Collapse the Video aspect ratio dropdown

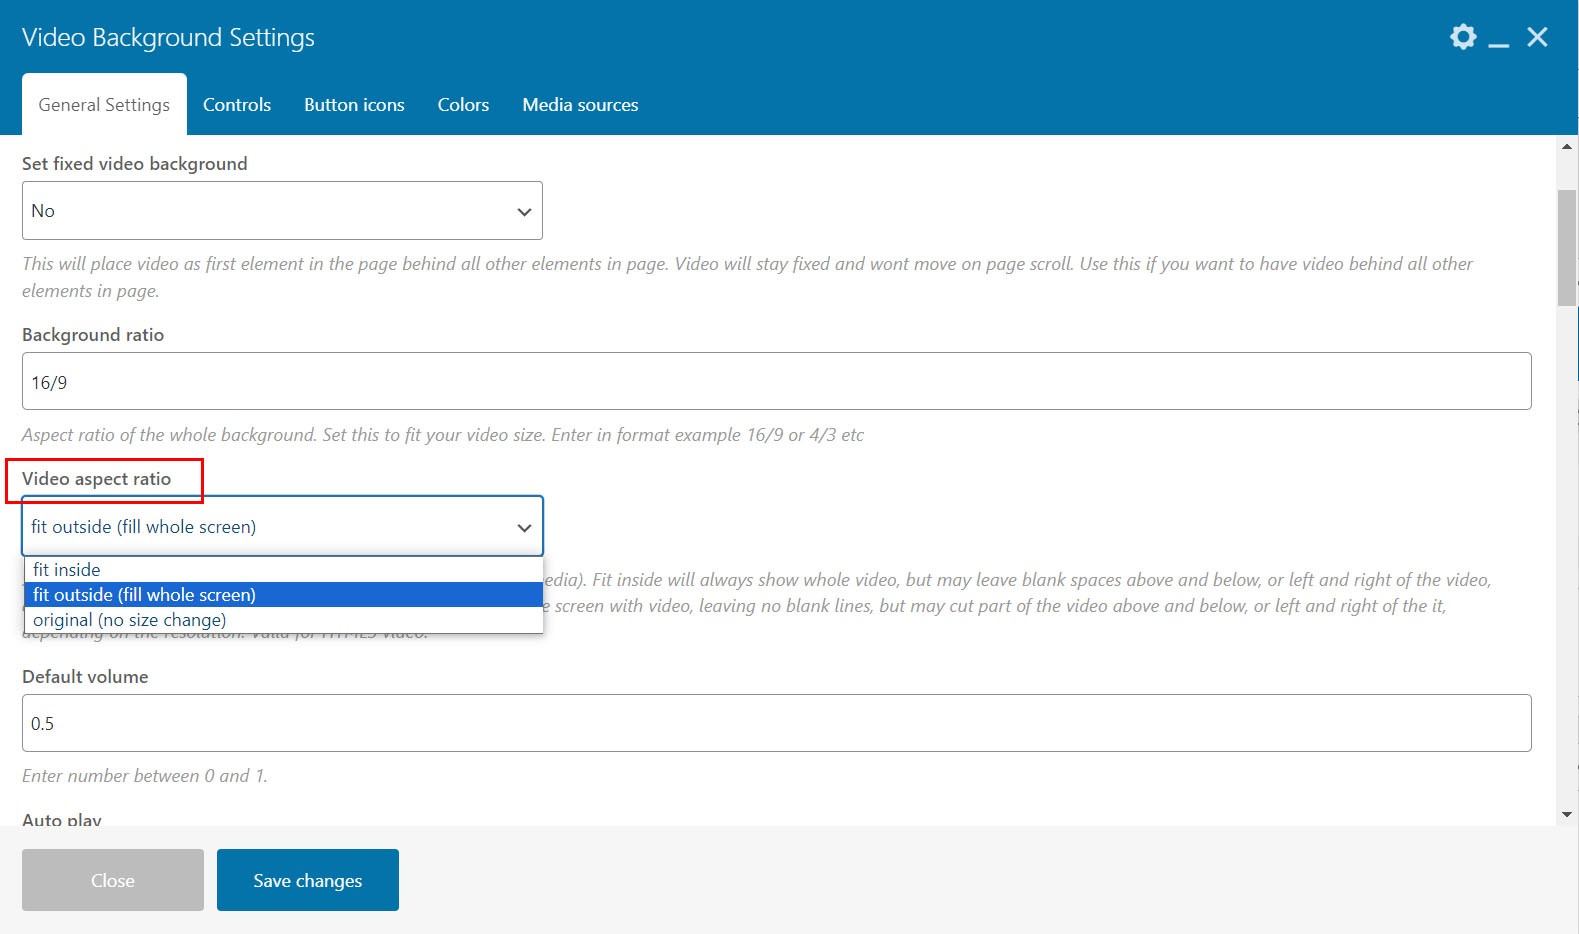pyautogui.click(x=282, y=526)
